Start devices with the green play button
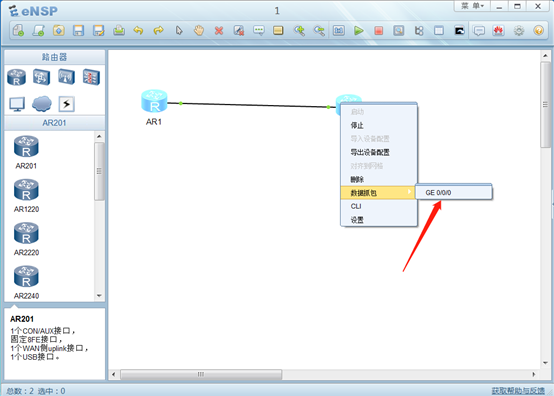 (x=359, y=31)
